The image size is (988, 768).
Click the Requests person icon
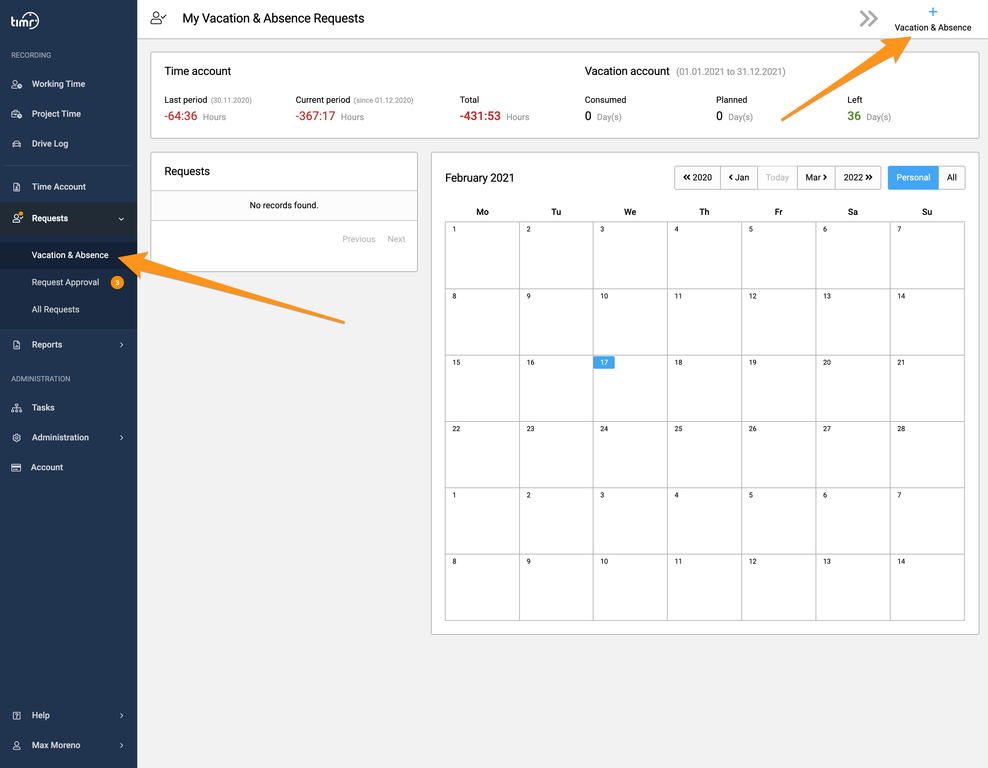pos(18,218)
